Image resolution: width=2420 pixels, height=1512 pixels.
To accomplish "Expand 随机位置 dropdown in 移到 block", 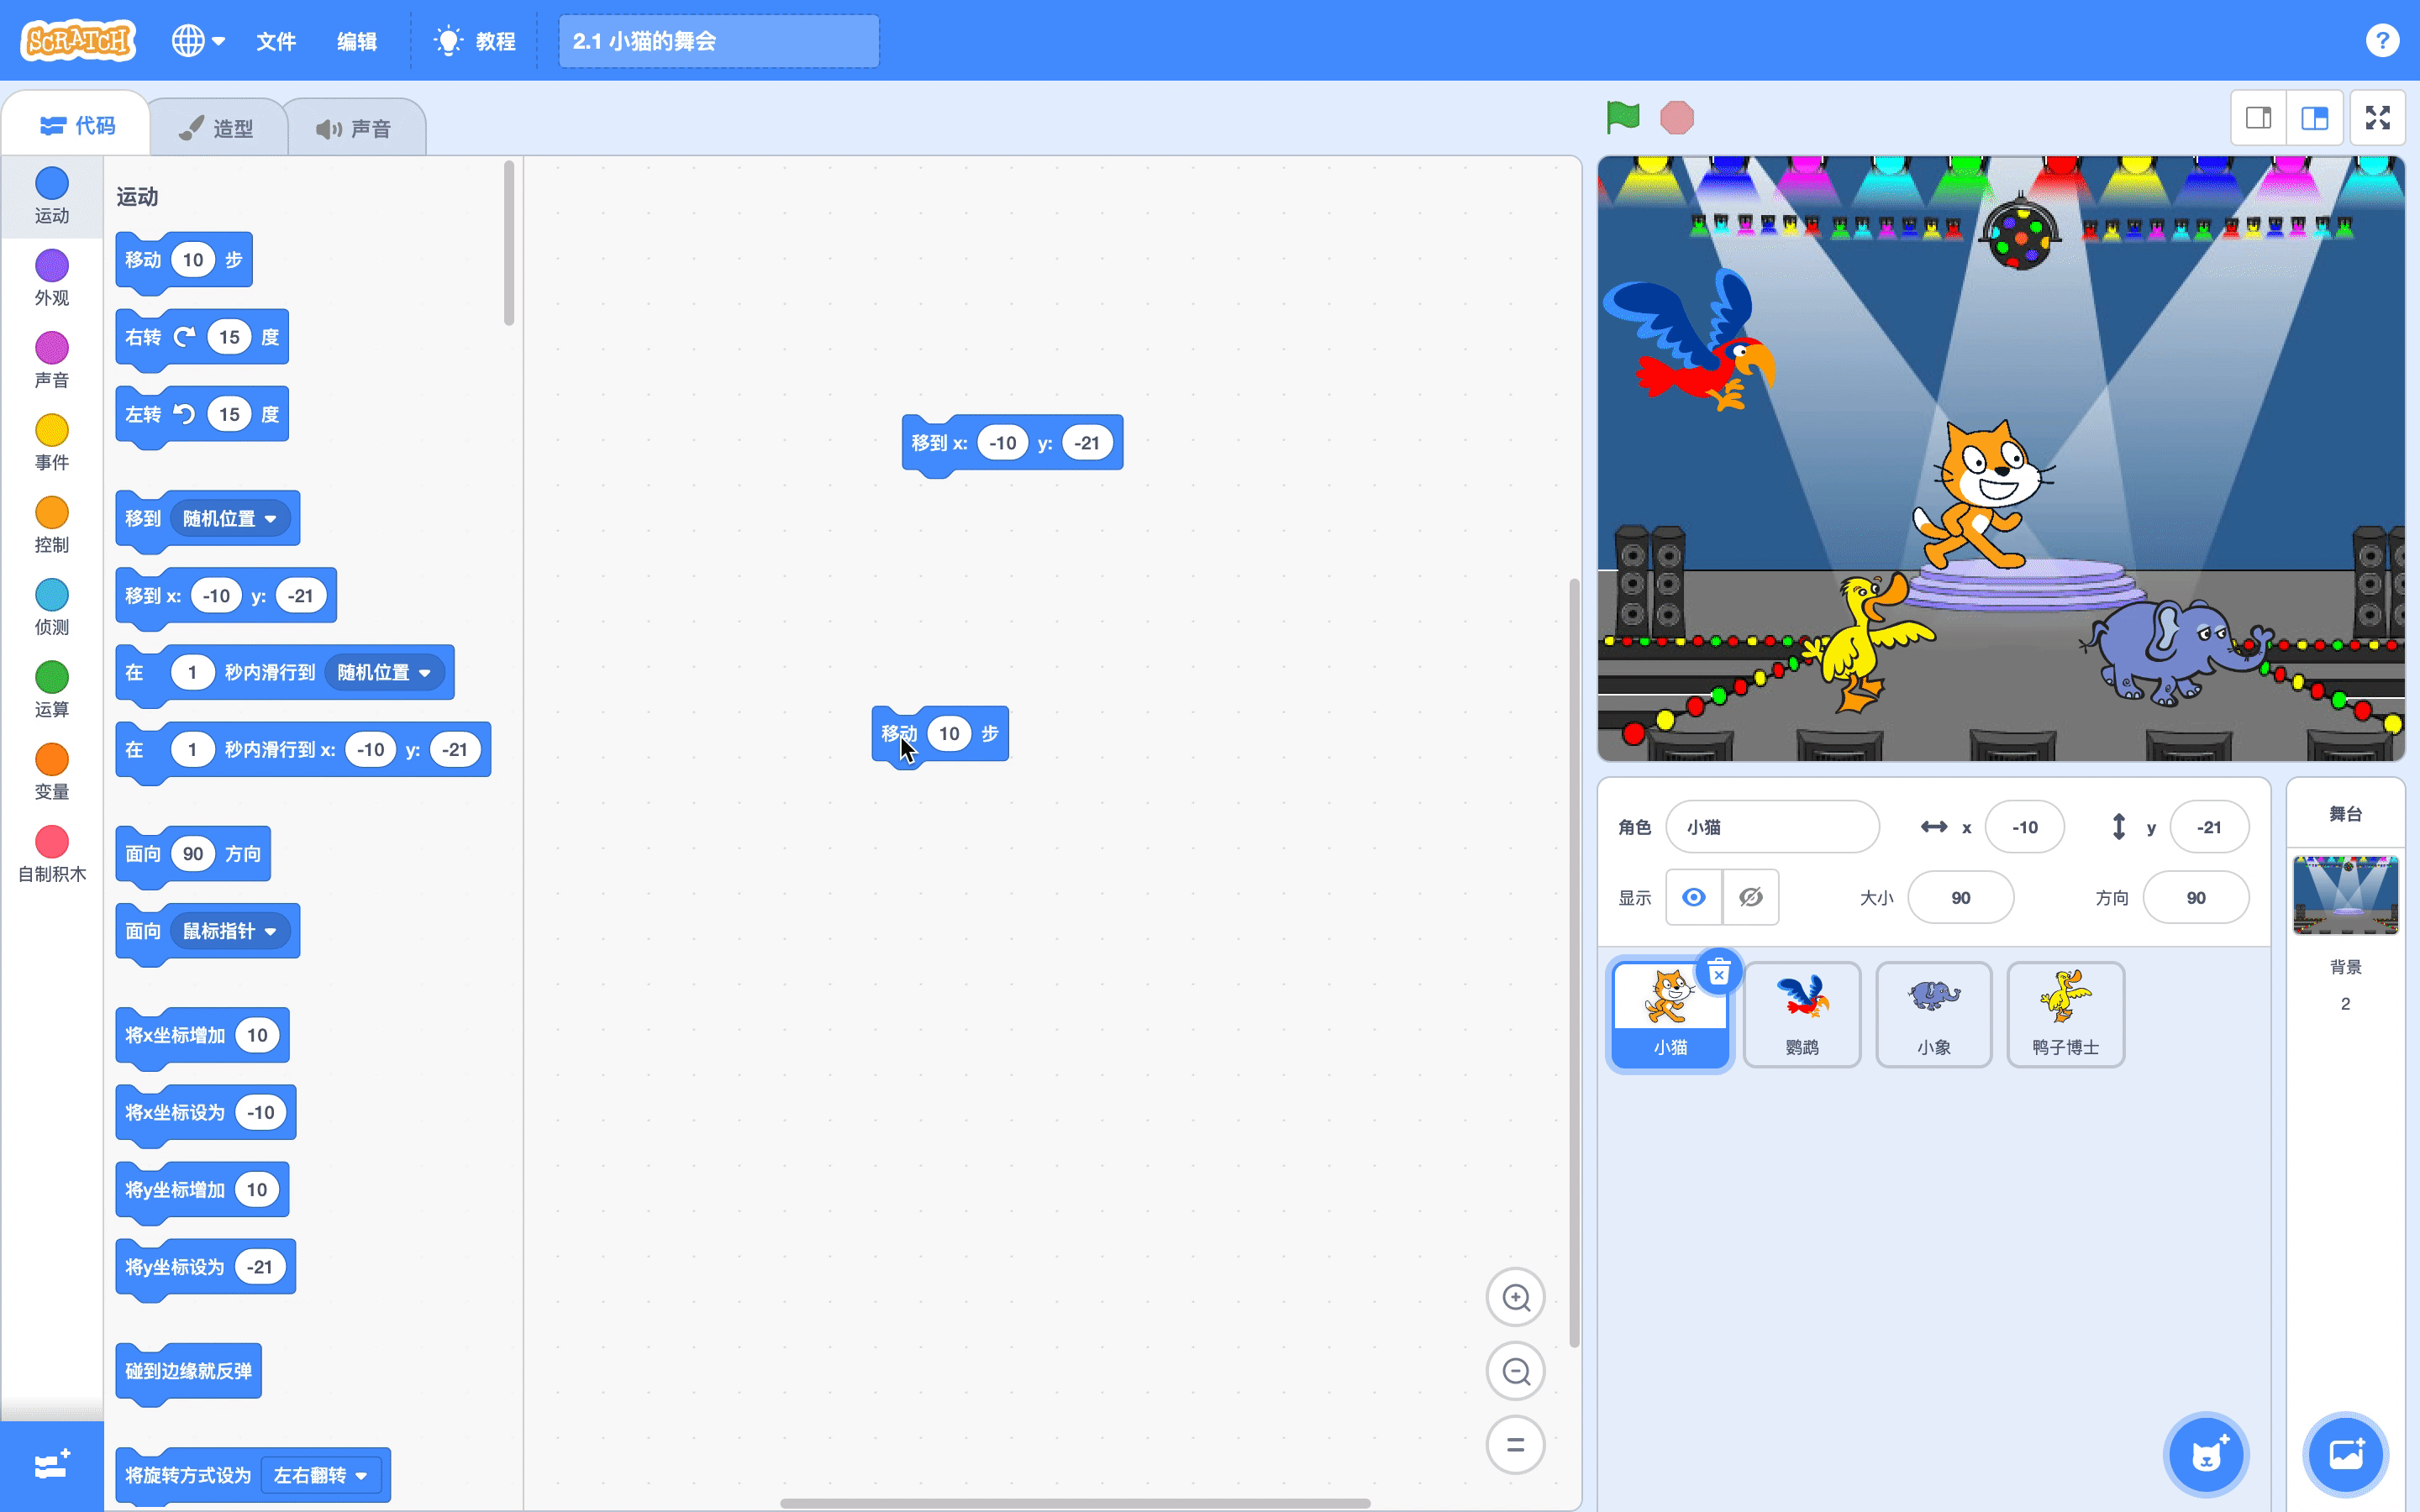I will pos(270,519).
